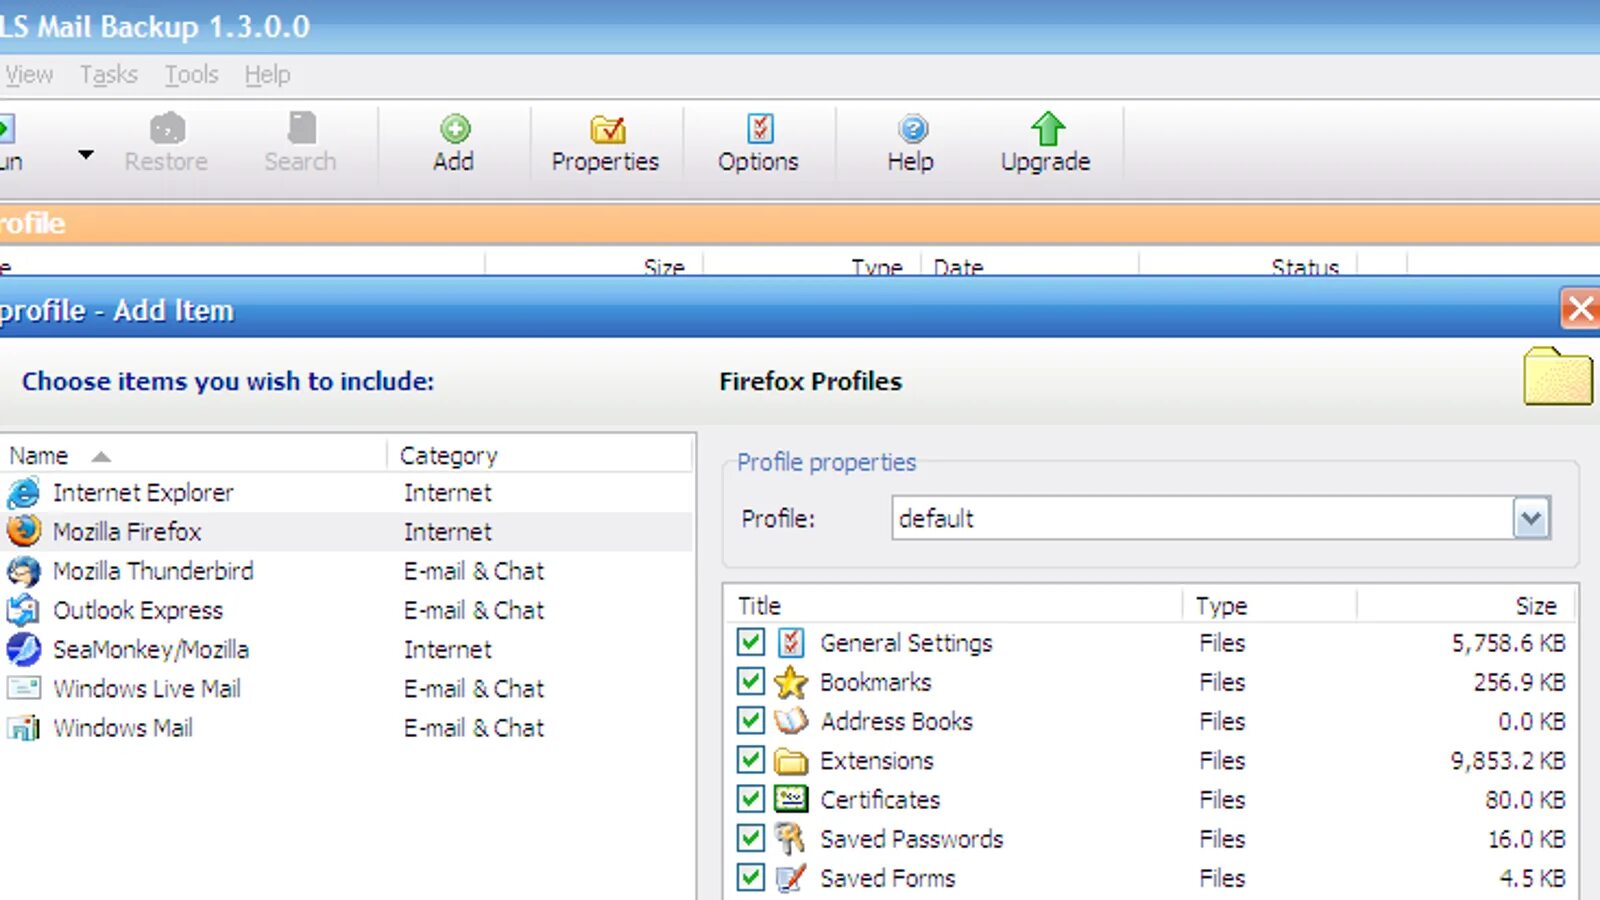Click the Firefox Profiles folder icon

tap(1558, 377)
